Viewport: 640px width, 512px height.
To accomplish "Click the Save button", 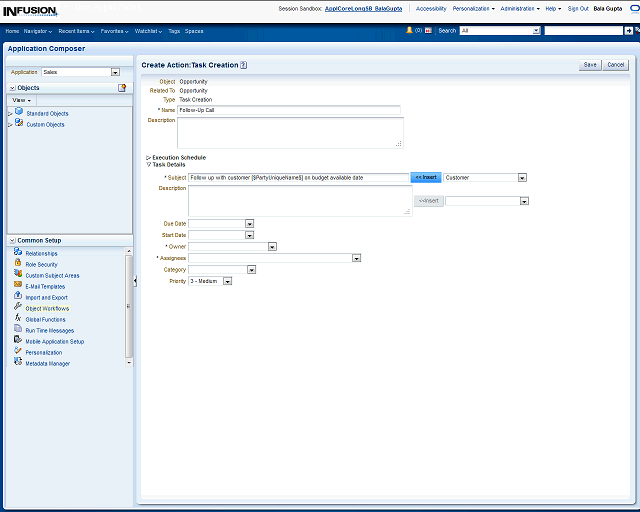I will (x=590, y=65).
